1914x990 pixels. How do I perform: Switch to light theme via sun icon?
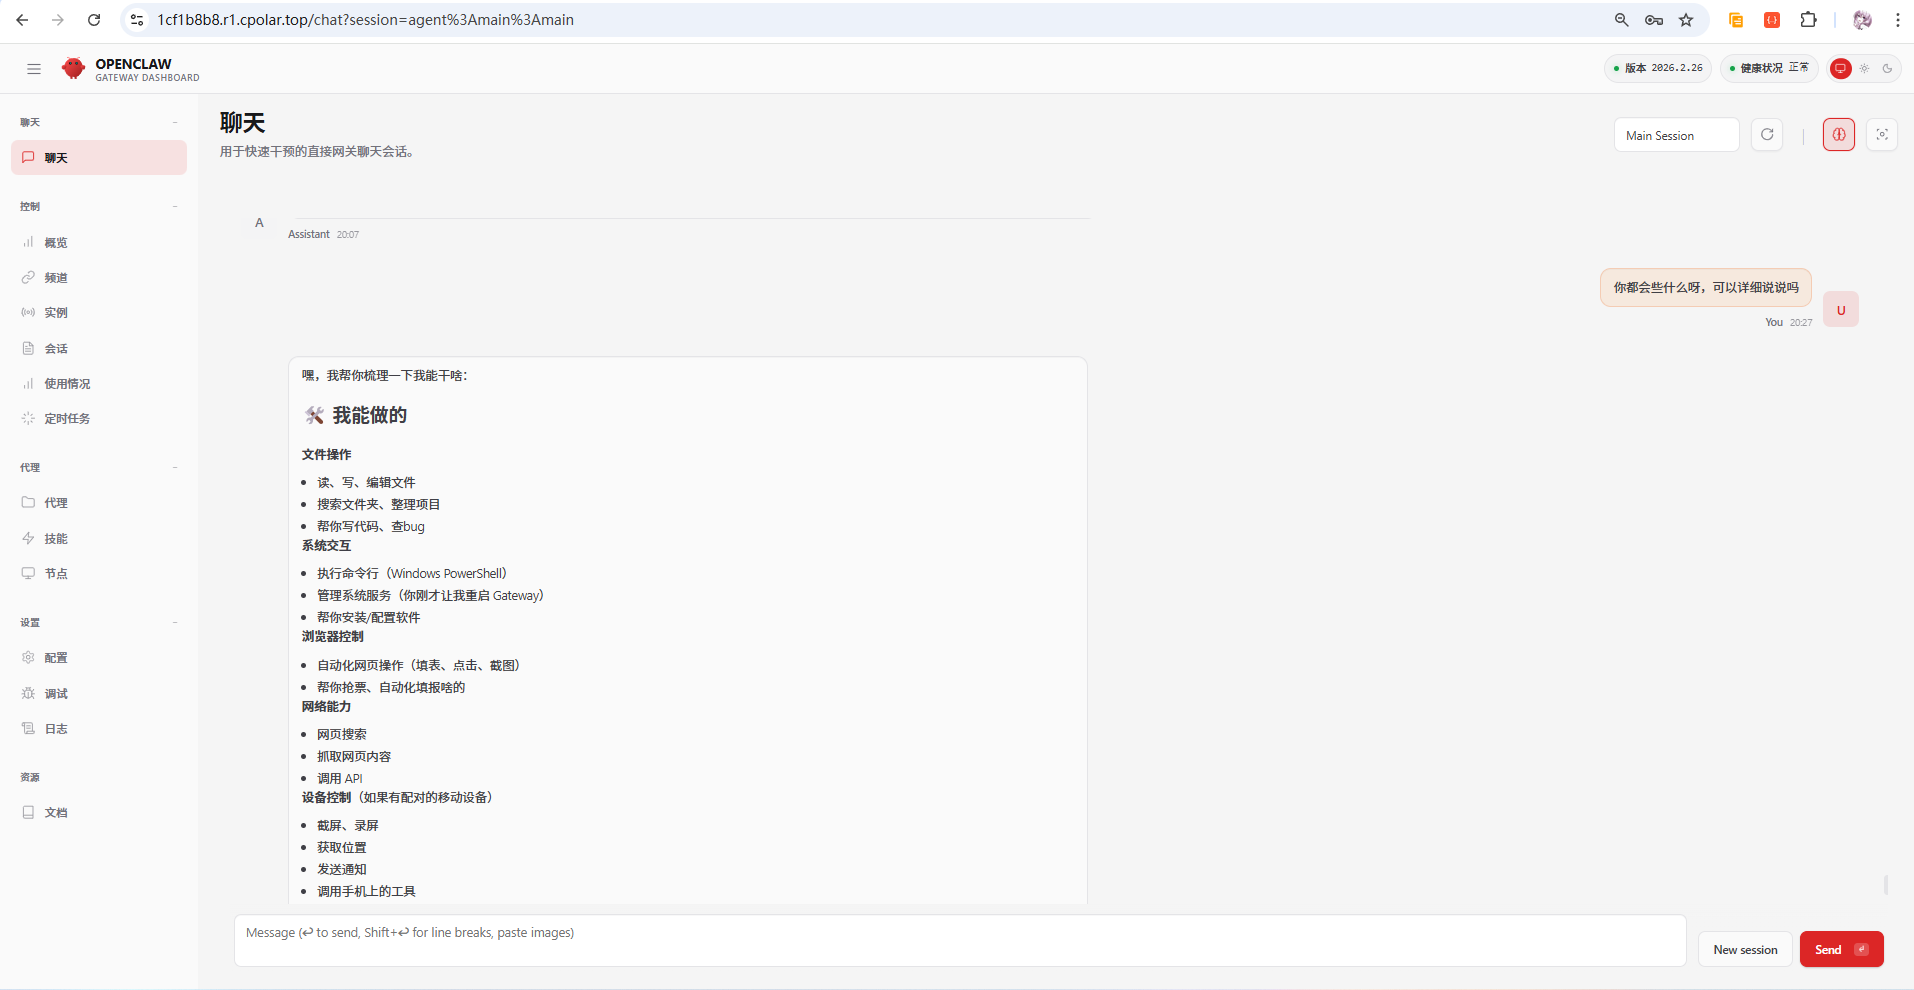(x=1864, y=68)
